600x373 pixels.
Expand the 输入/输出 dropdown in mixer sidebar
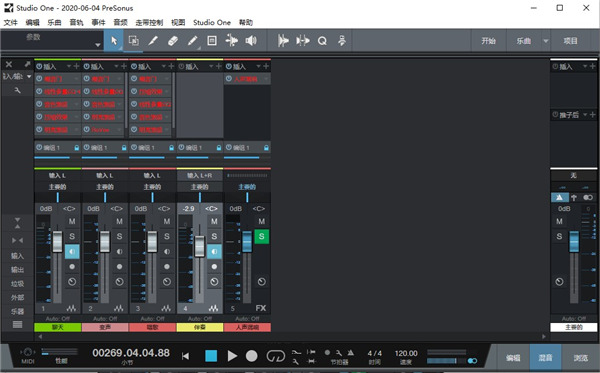[x=29, y=77]
